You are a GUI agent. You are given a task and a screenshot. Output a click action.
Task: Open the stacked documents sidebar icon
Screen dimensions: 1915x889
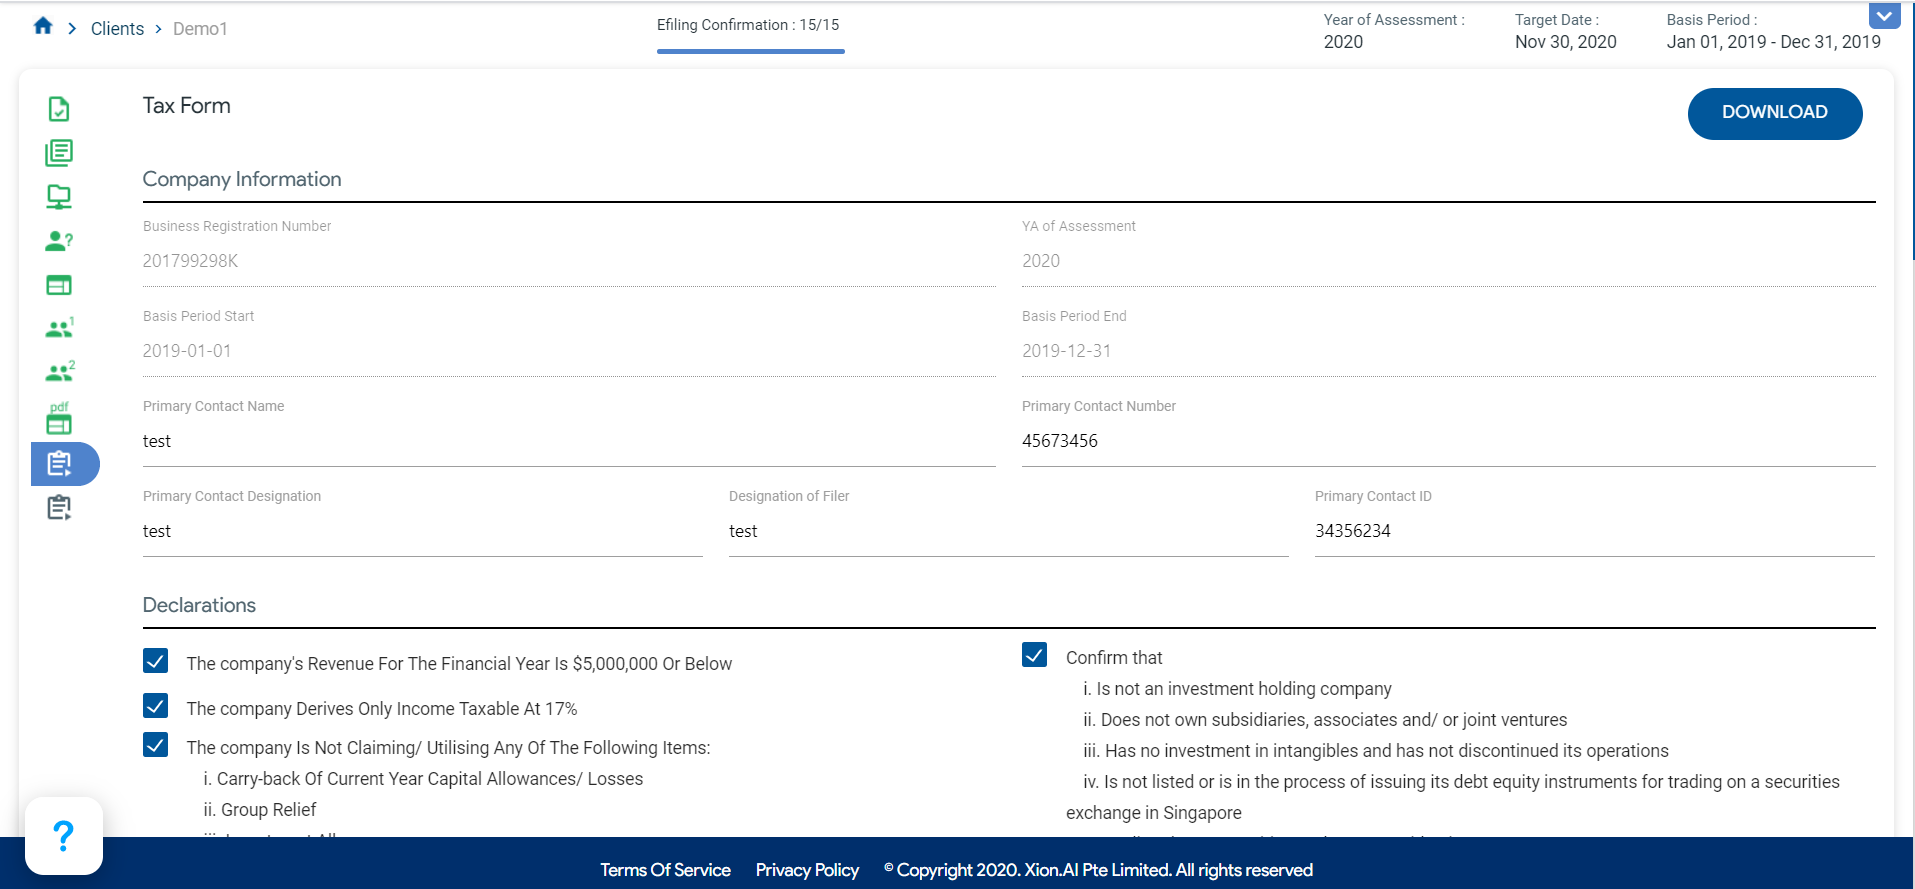click(59, 153)
